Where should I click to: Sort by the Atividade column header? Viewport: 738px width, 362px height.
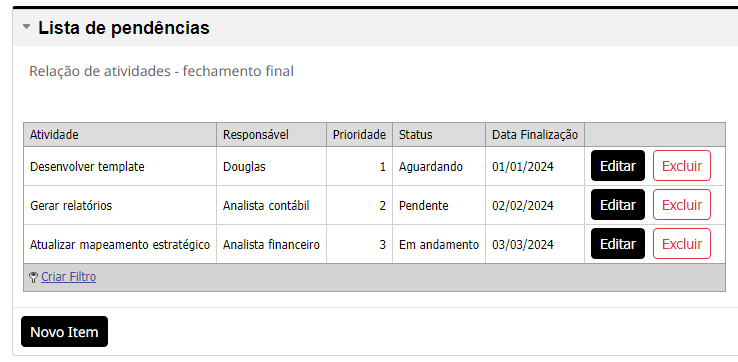pyautogui.click(x=54, y=135)
